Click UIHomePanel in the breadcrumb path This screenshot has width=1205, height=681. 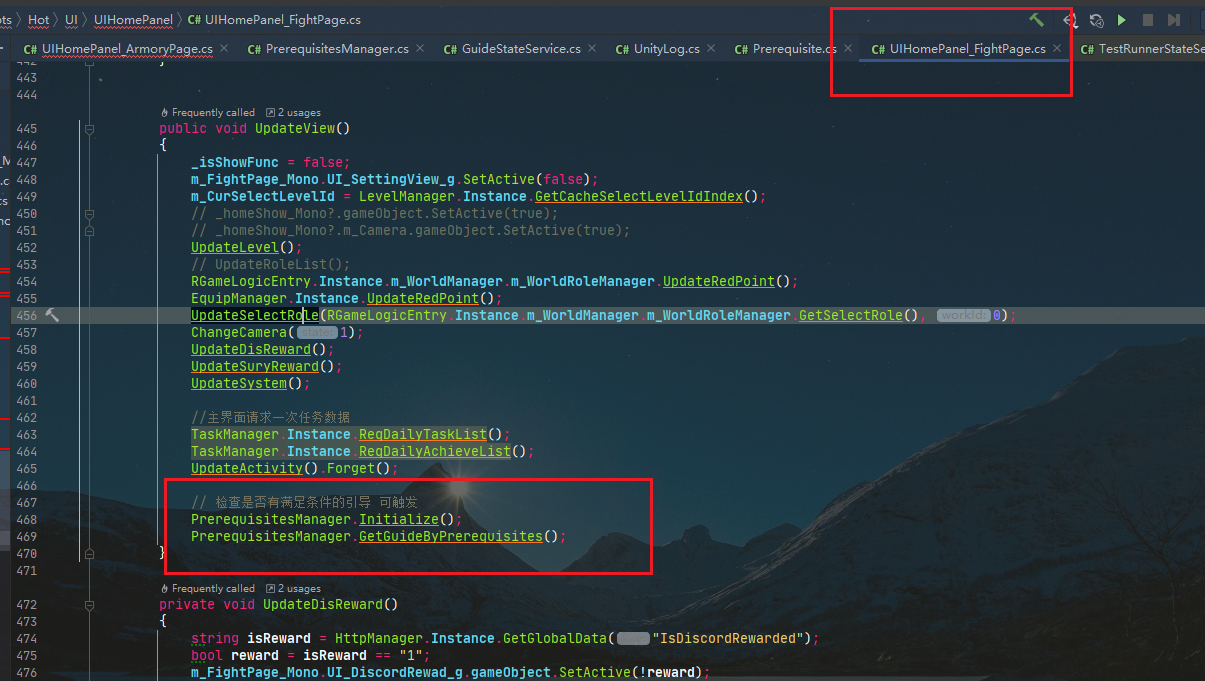[133, 20]
